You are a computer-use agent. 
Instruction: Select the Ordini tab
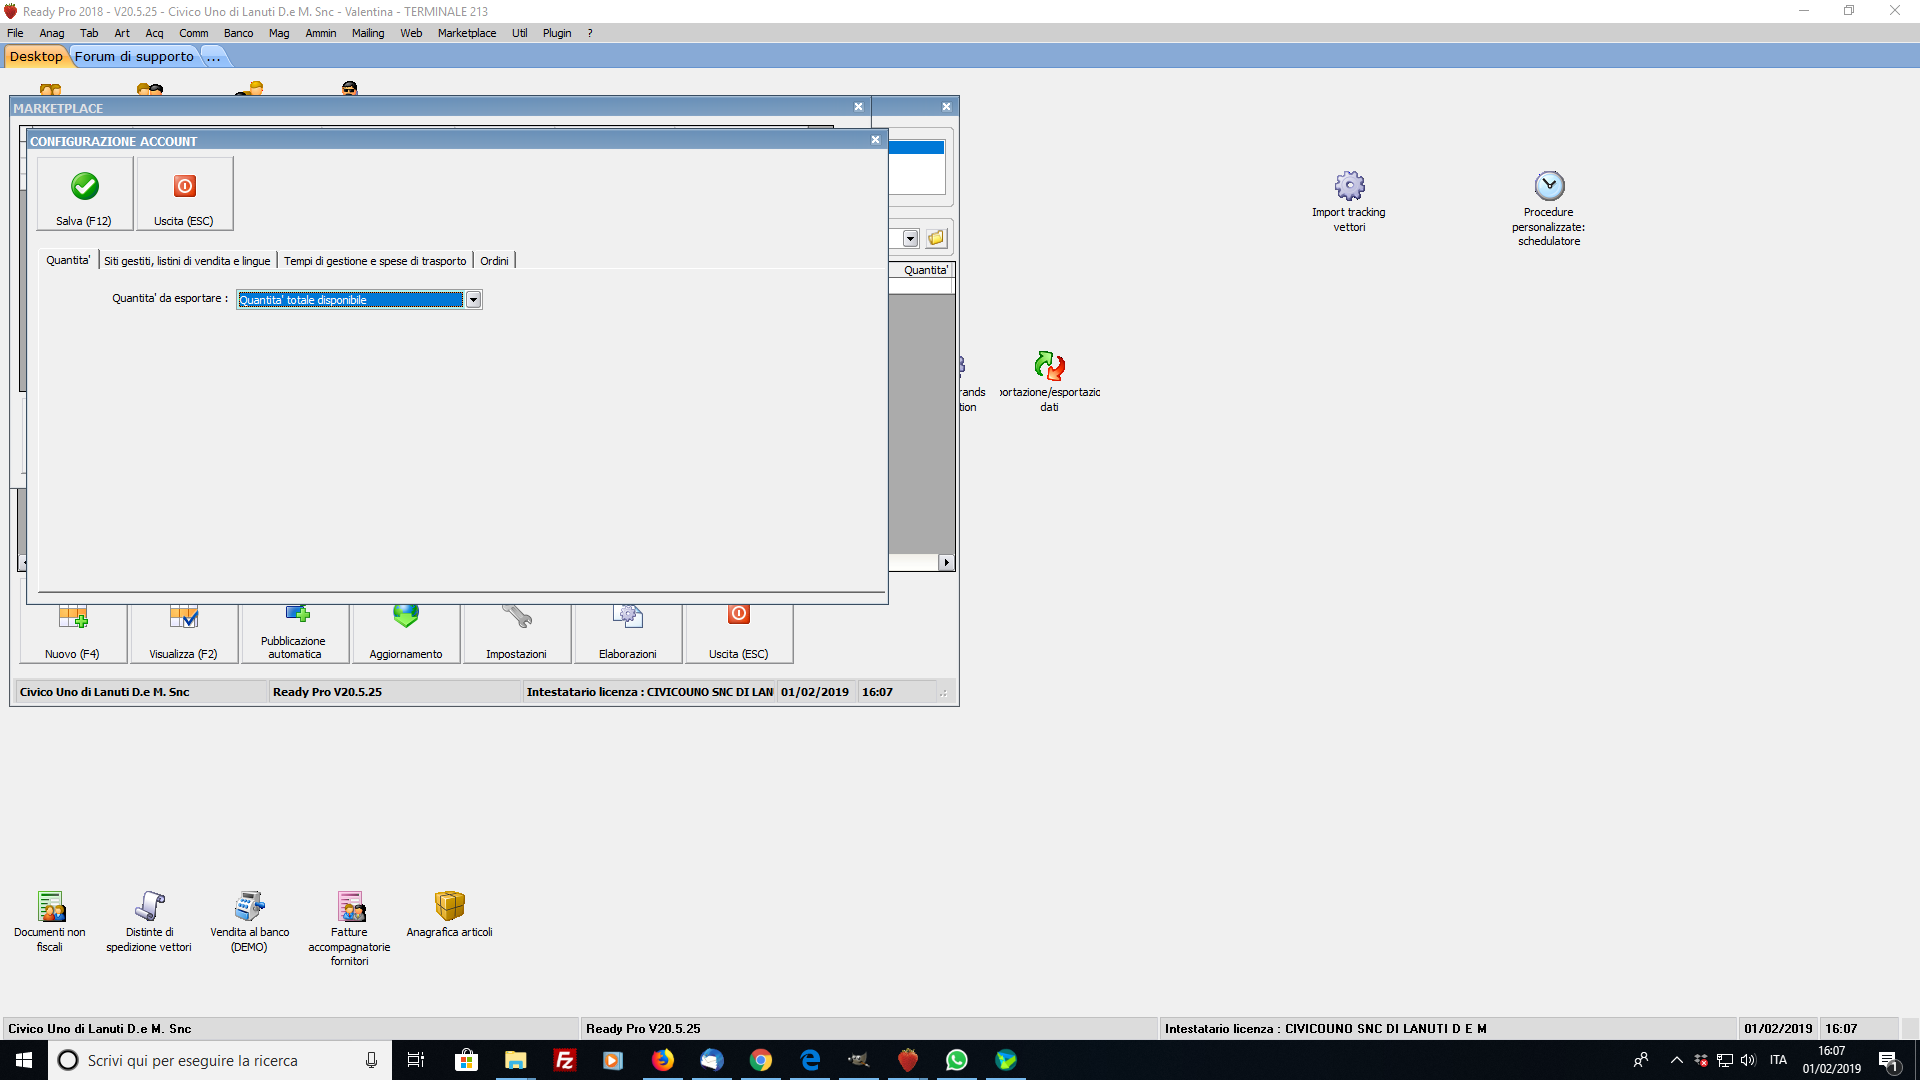(494, 261)
